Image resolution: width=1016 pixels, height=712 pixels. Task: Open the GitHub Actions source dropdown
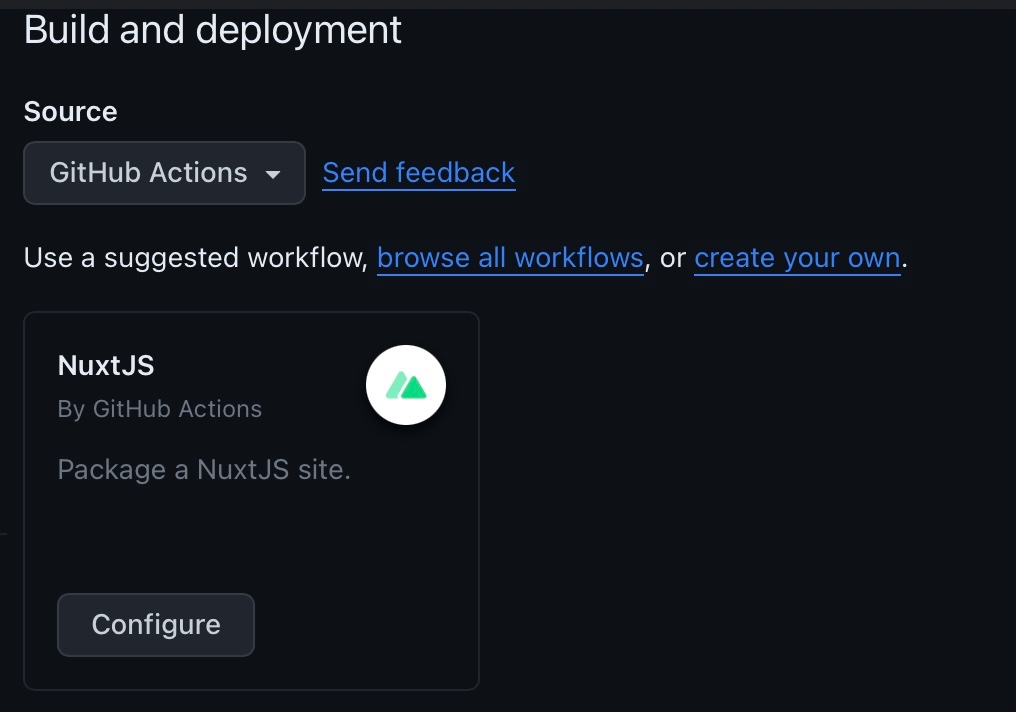[164, 173]
